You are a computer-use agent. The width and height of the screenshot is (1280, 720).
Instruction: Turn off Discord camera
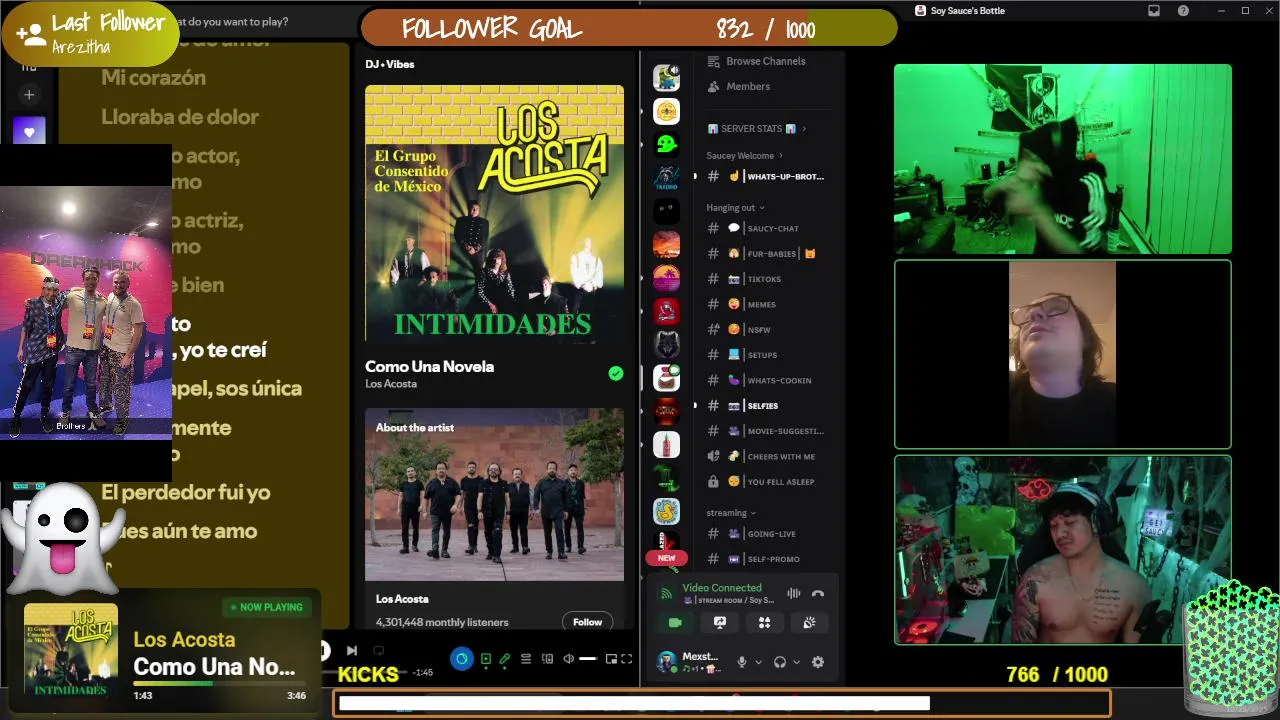pos(675,622)
